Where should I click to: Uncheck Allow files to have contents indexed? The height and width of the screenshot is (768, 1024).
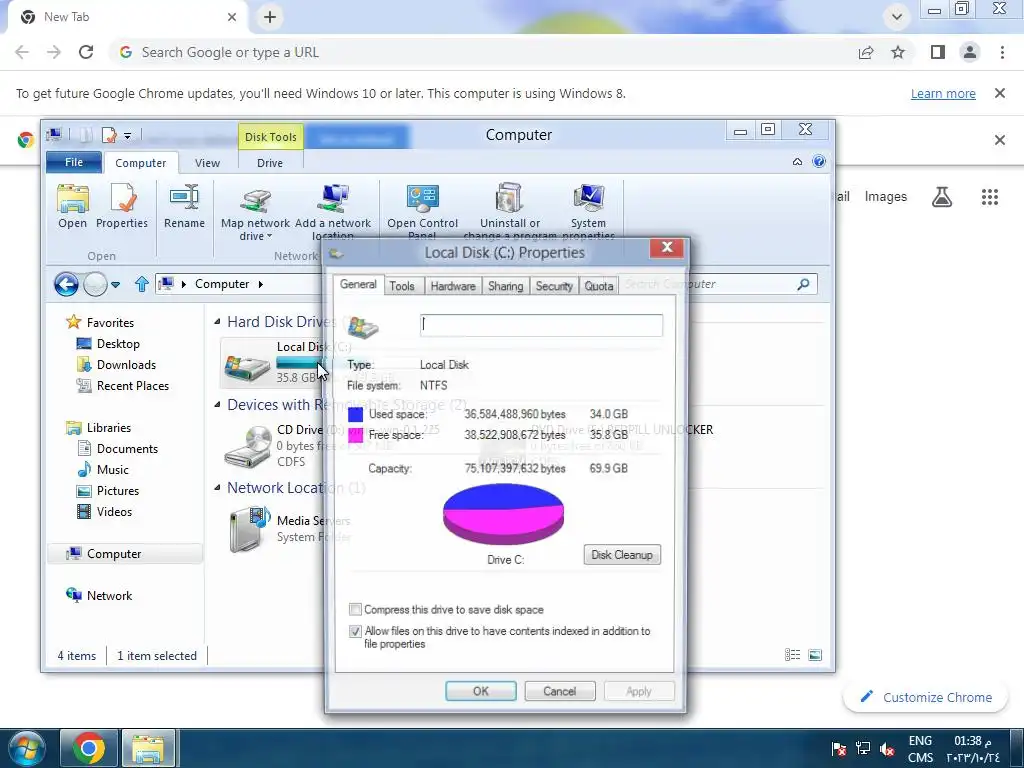coord(355,631)
